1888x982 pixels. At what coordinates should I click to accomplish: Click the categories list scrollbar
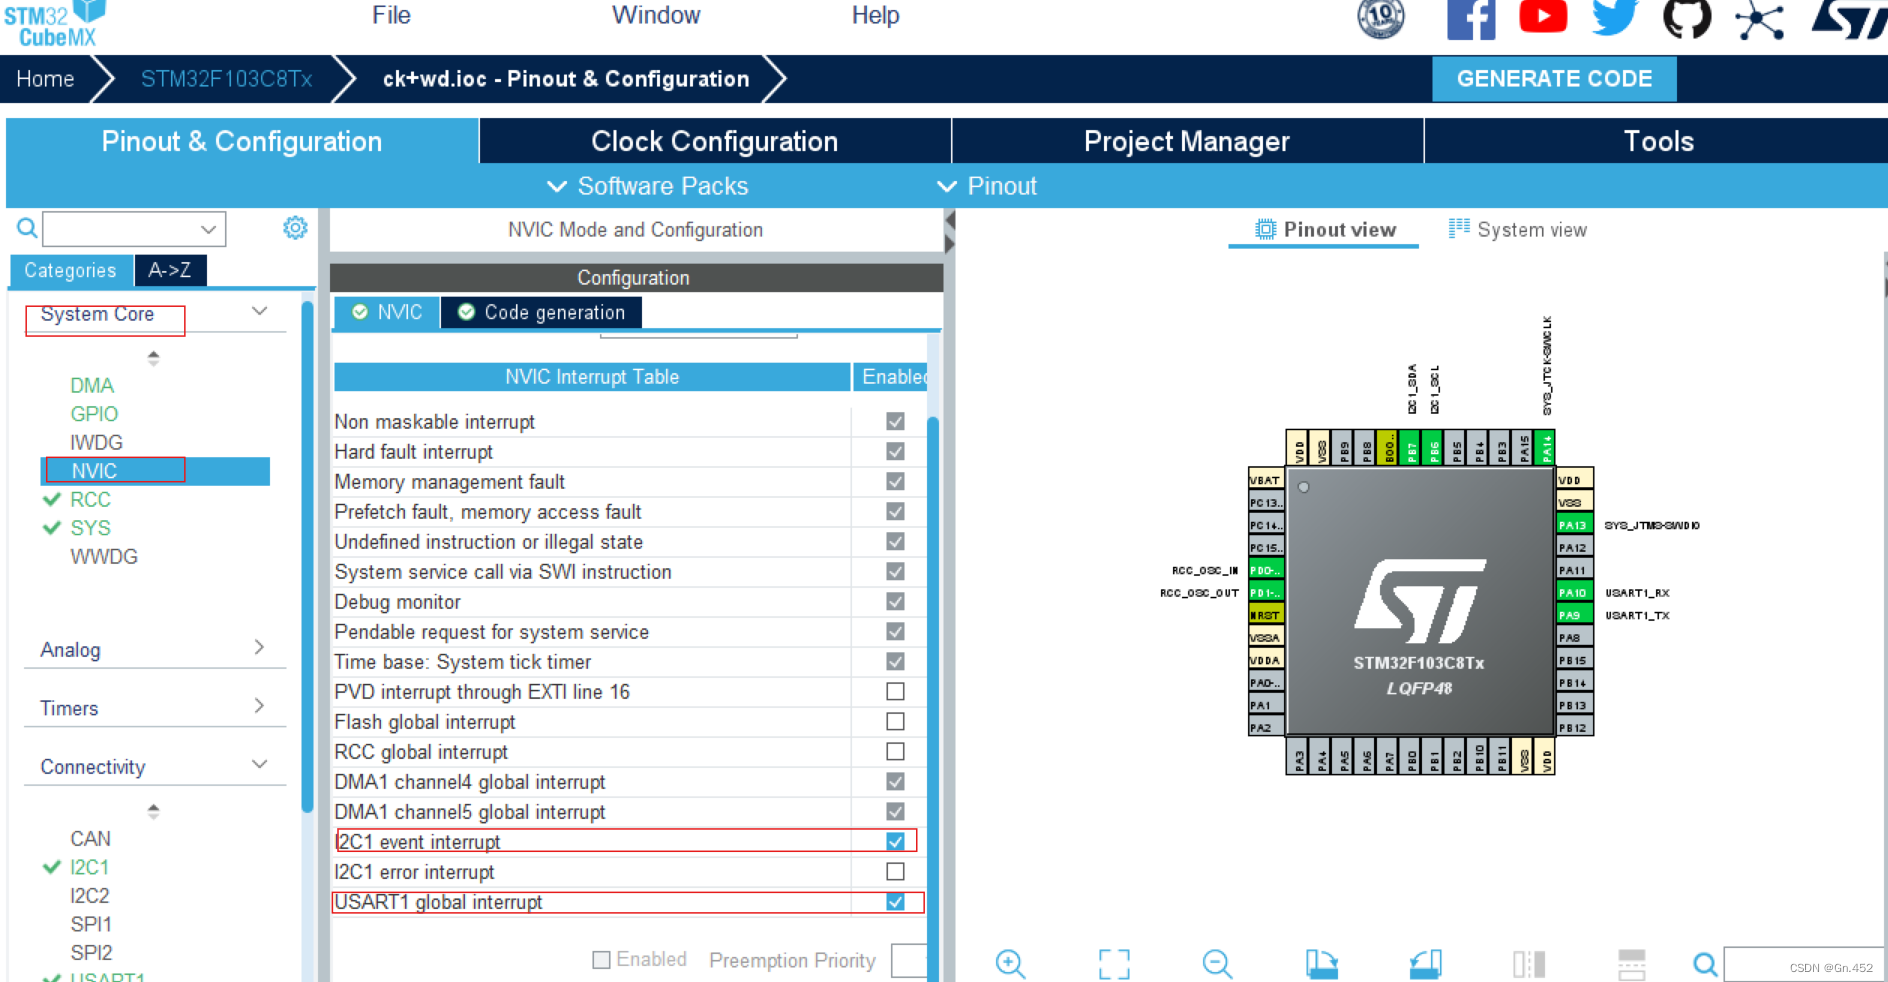[x=308, y=555]
